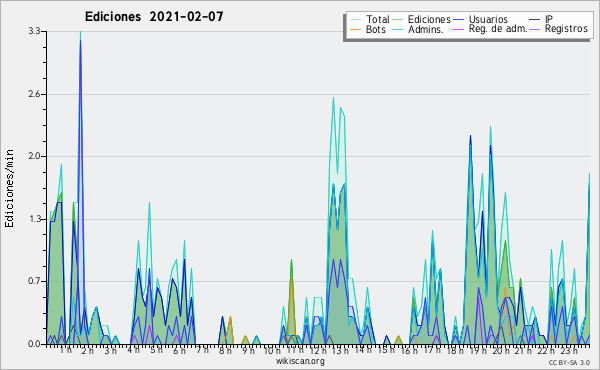Screen dimensions: 600x370
Task: Select the 'Bots' legend entry
Action: 375,29
